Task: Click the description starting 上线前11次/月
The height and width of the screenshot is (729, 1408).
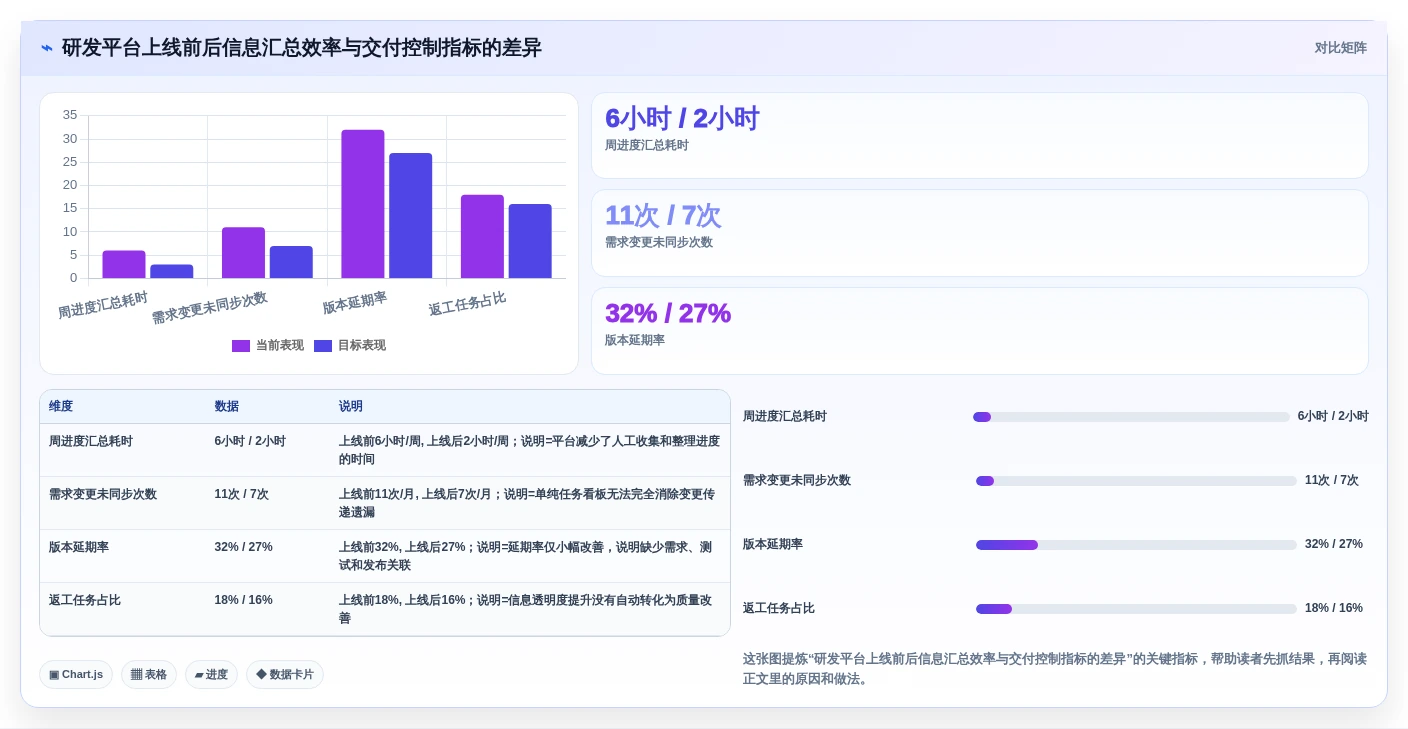Action: (527, 503)
